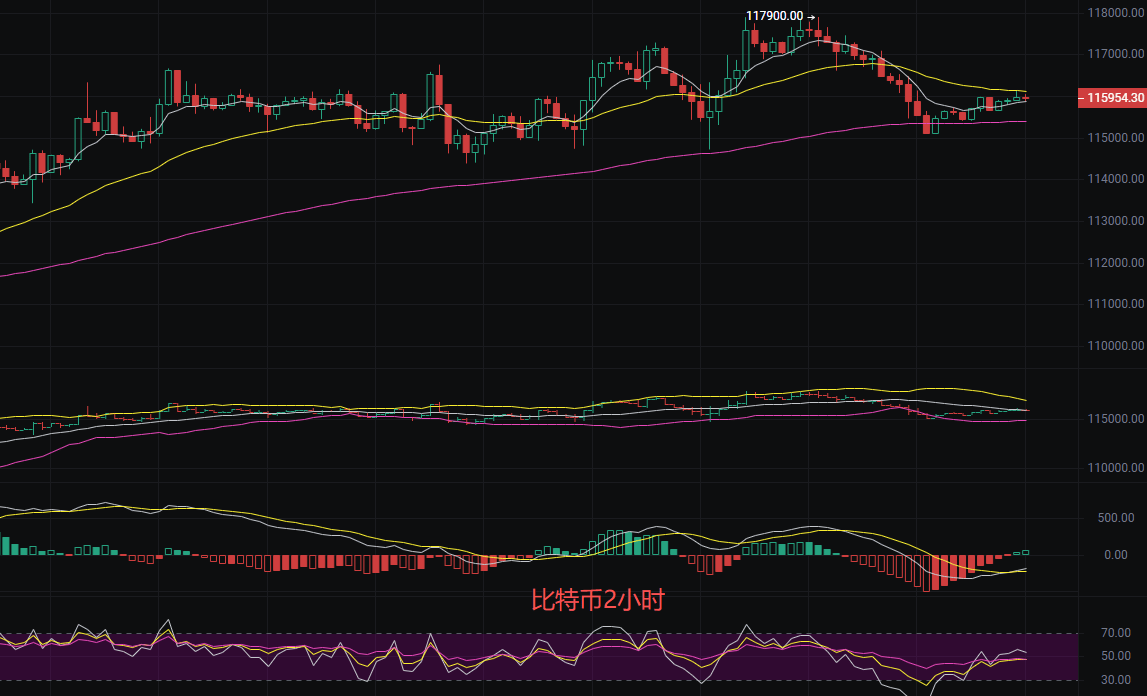The height and width of the screenshot is (696, 1147).
Task: Click the arrow beside the 117900.00 label
Action: [812, 16]
